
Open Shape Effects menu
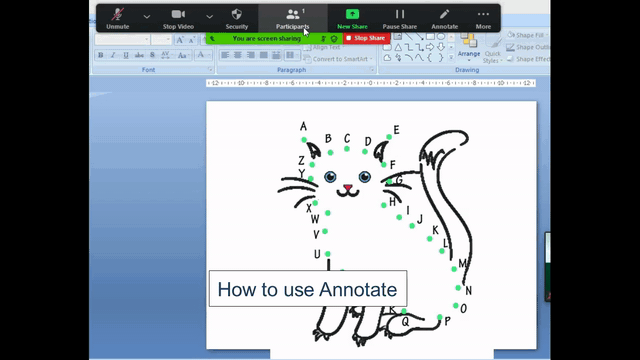tap(528, 59)
